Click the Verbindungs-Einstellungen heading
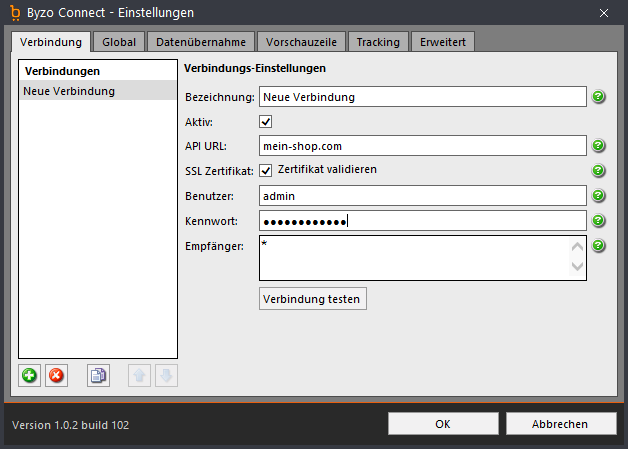This screenshot has height=449, width=628. pos(255,68)
